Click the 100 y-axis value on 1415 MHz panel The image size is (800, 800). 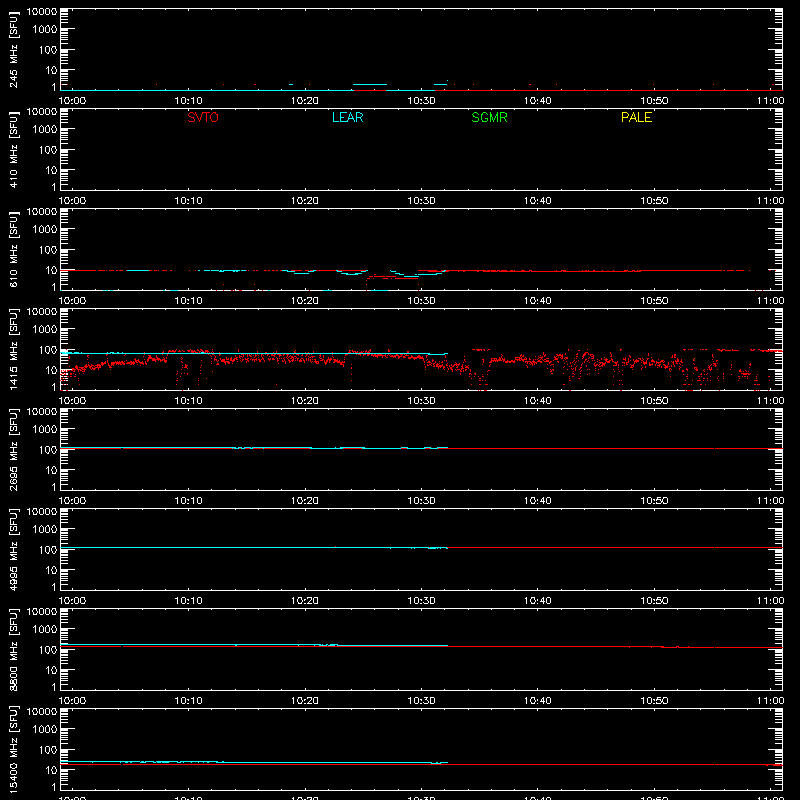(48, 350)
